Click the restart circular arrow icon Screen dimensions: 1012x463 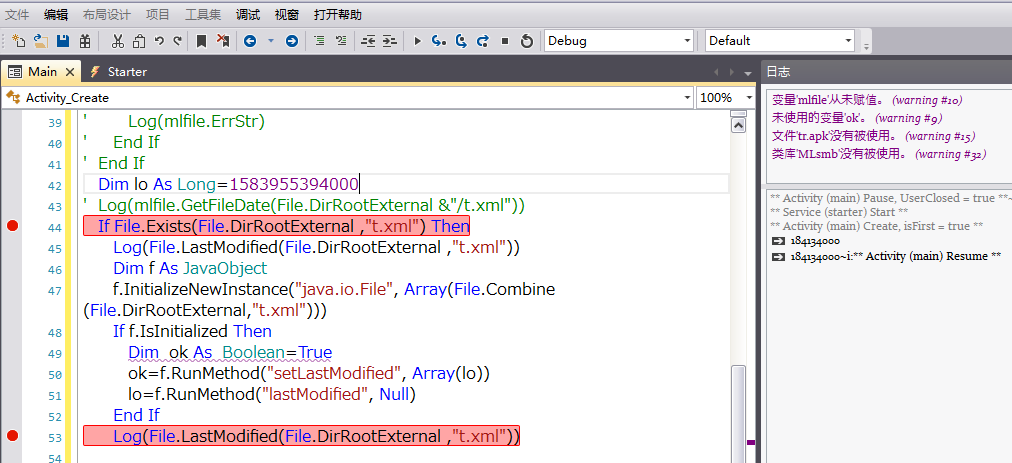click(x=527, y=41)
